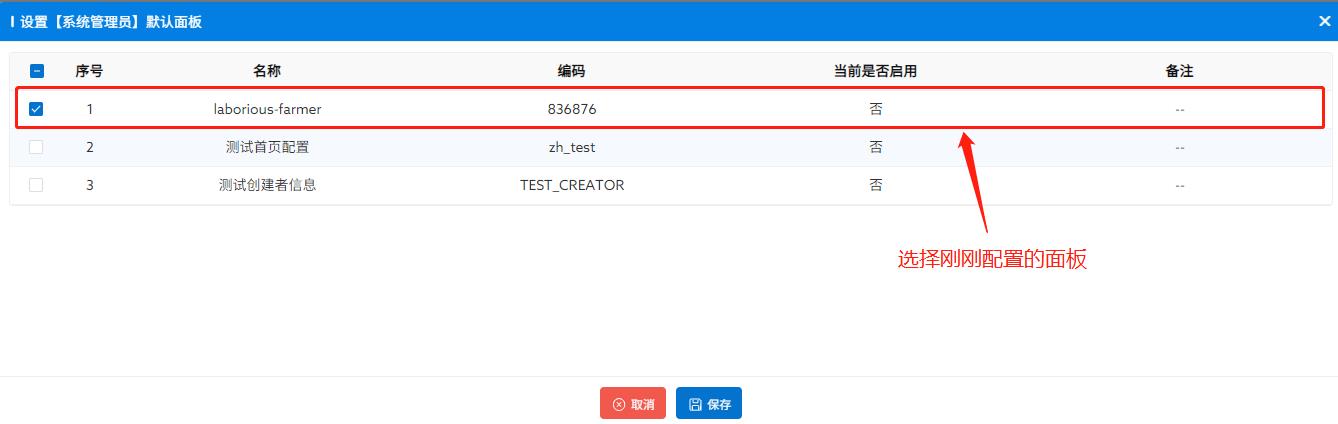The height and width of the screenshot is (424, 1338).
Task: Select the laborious-farmer name cell
Action: 267,109
